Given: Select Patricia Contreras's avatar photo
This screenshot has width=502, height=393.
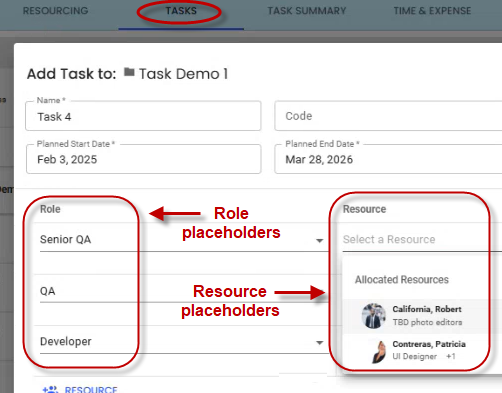Looking at the screenshot, I should coord(379,351).
